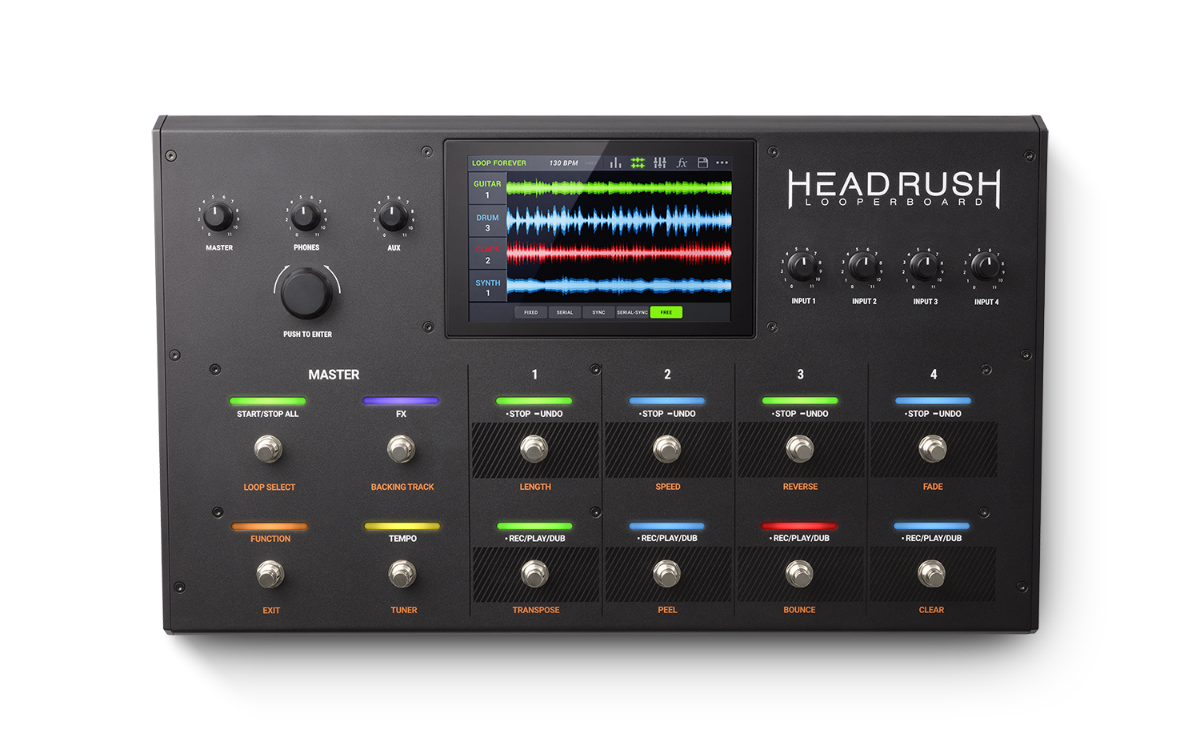Click the MASTER volume knob

[x=218, y=217]
